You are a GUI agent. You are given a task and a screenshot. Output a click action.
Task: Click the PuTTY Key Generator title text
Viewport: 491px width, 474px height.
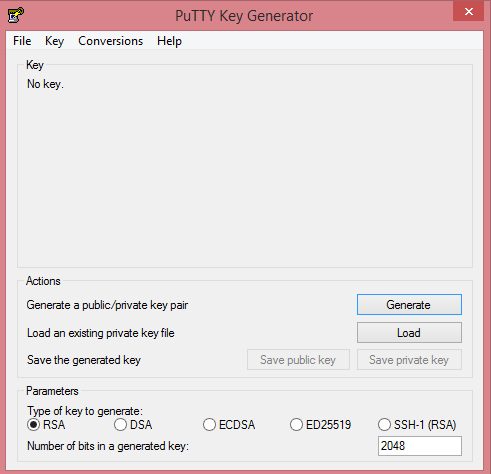pyautogui.click(x=244, y=16)
